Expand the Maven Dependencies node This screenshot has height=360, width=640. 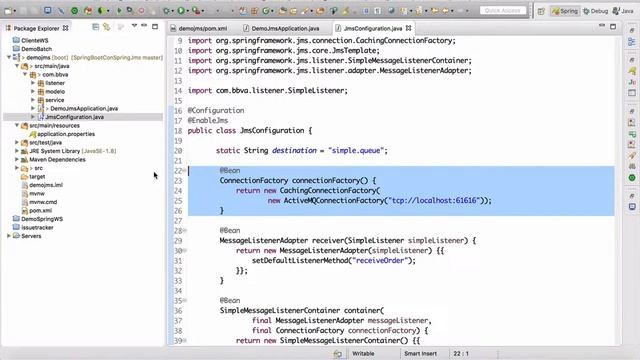point(17,160)
